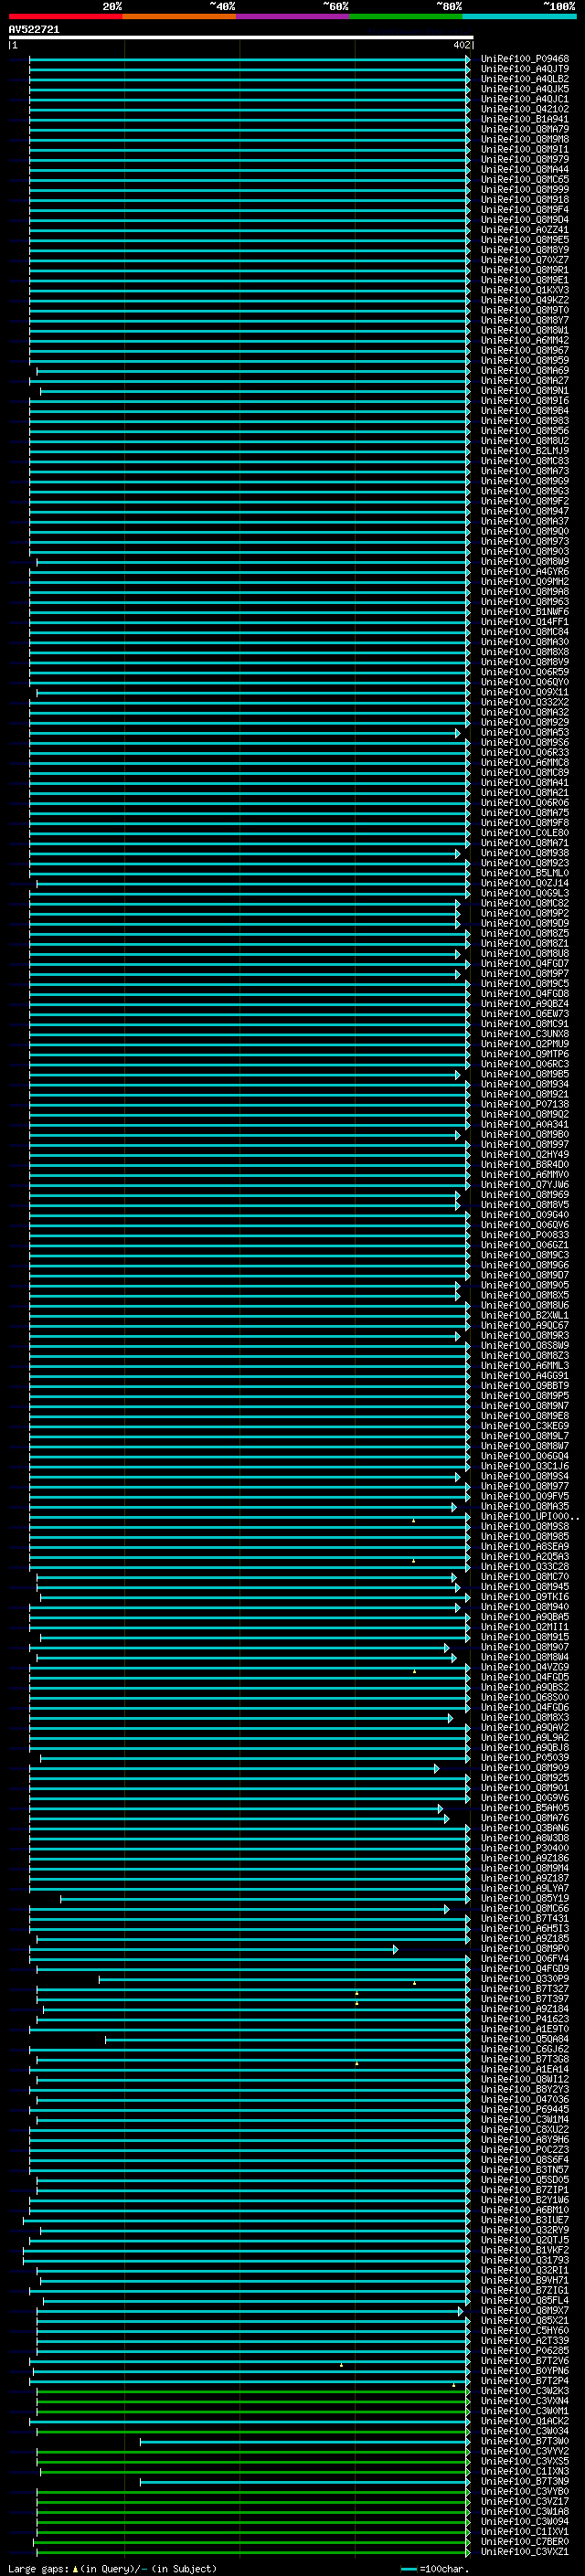Select the UniRef100_P05039 label
The image size is (585, 2576).
525,1758
